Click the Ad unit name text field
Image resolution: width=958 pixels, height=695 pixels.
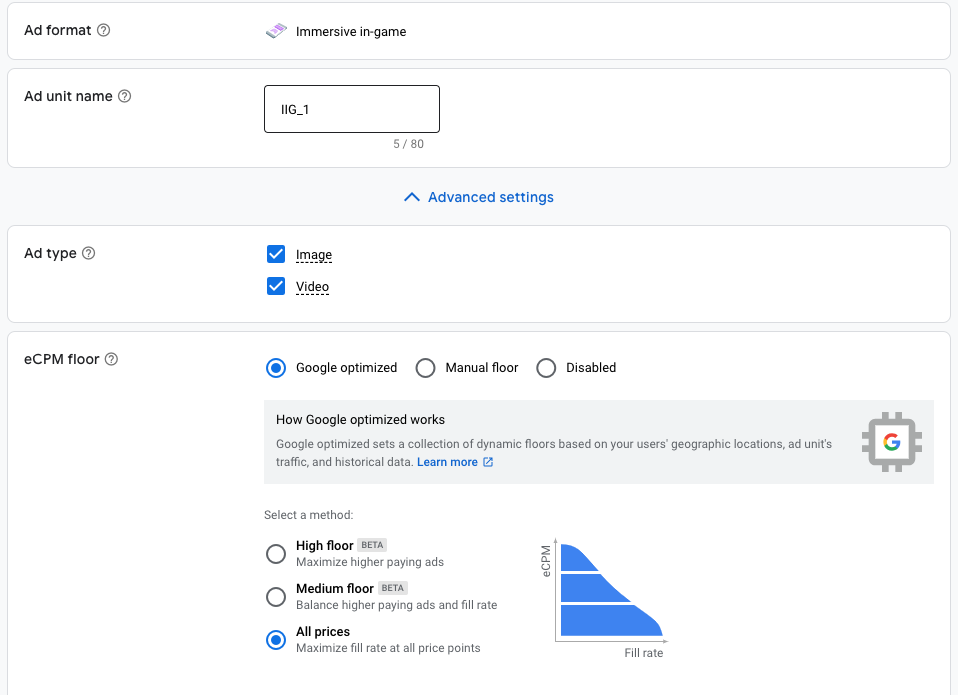click(x=352, y=109)
